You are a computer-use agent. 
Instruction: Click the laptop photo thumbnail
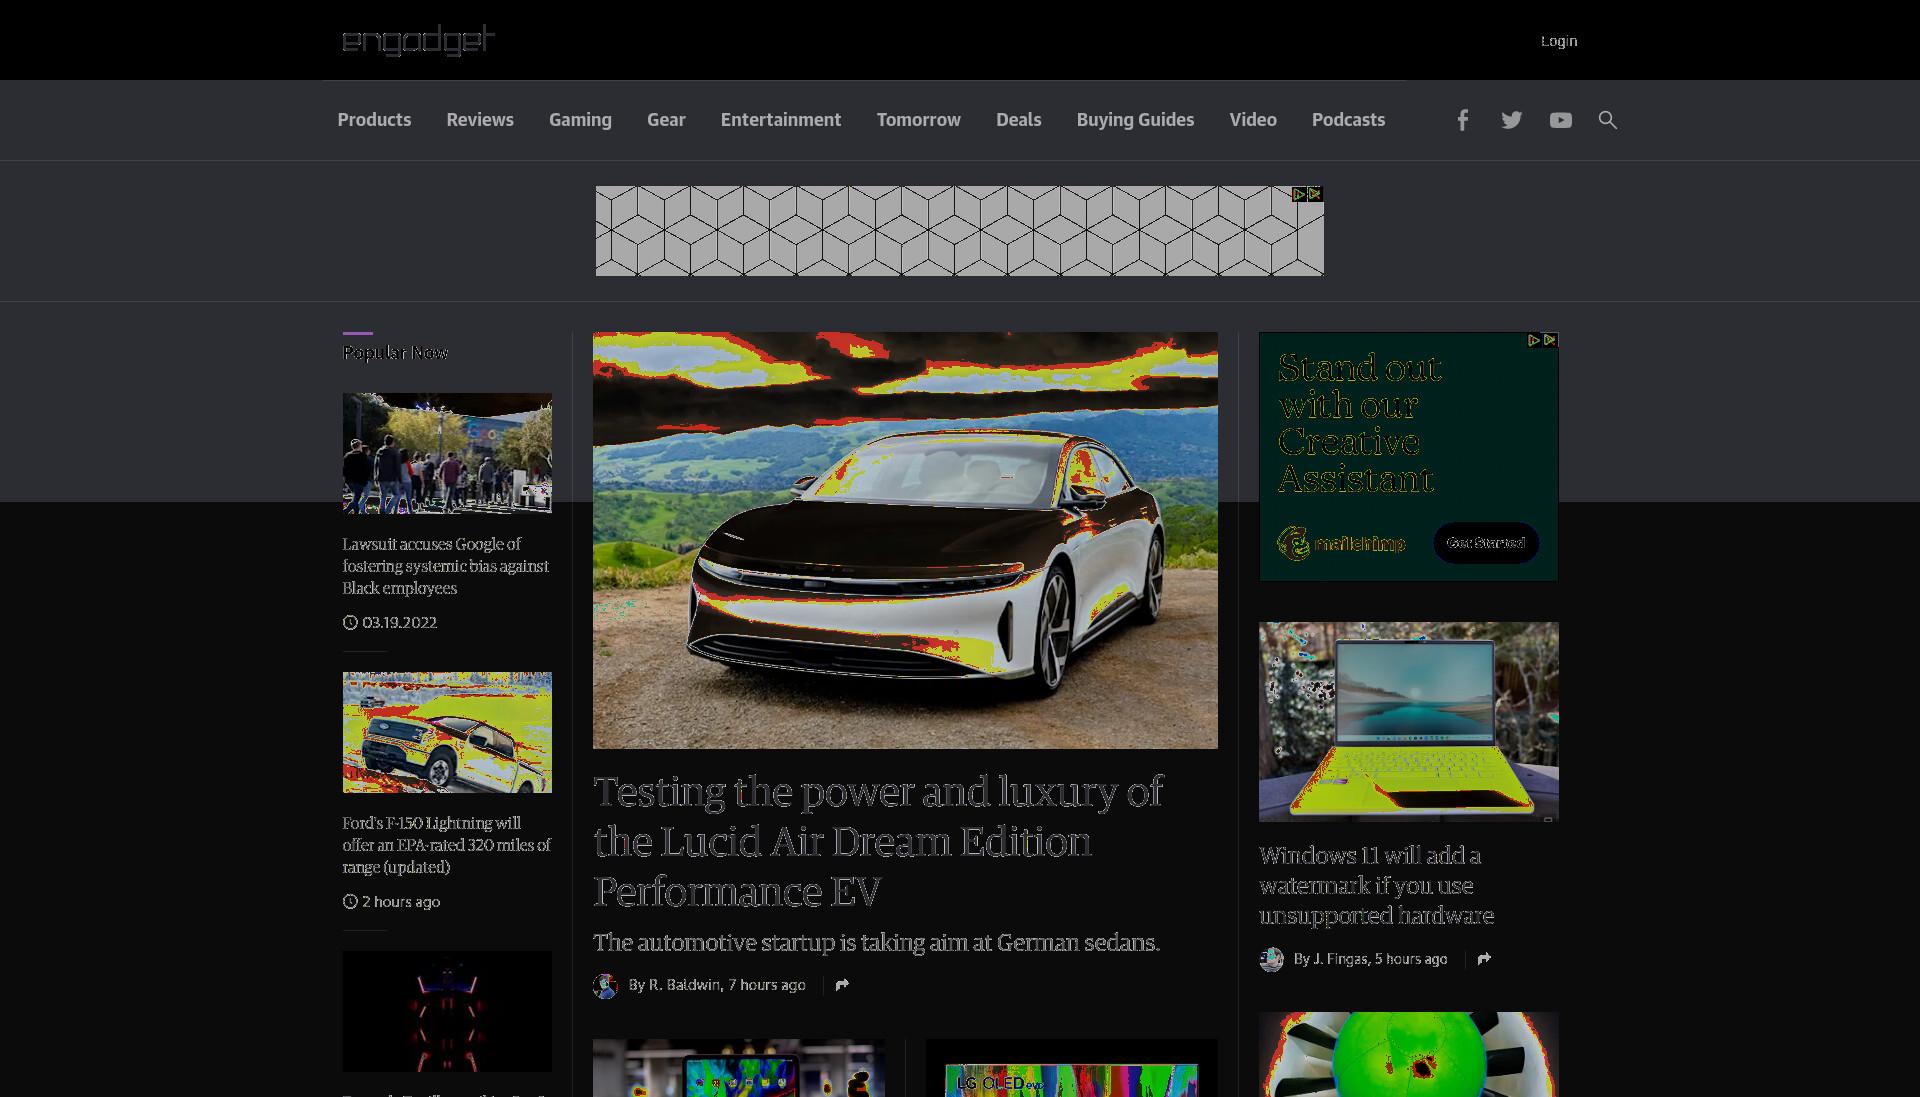pyautogui.click(x=1408, y=722)
